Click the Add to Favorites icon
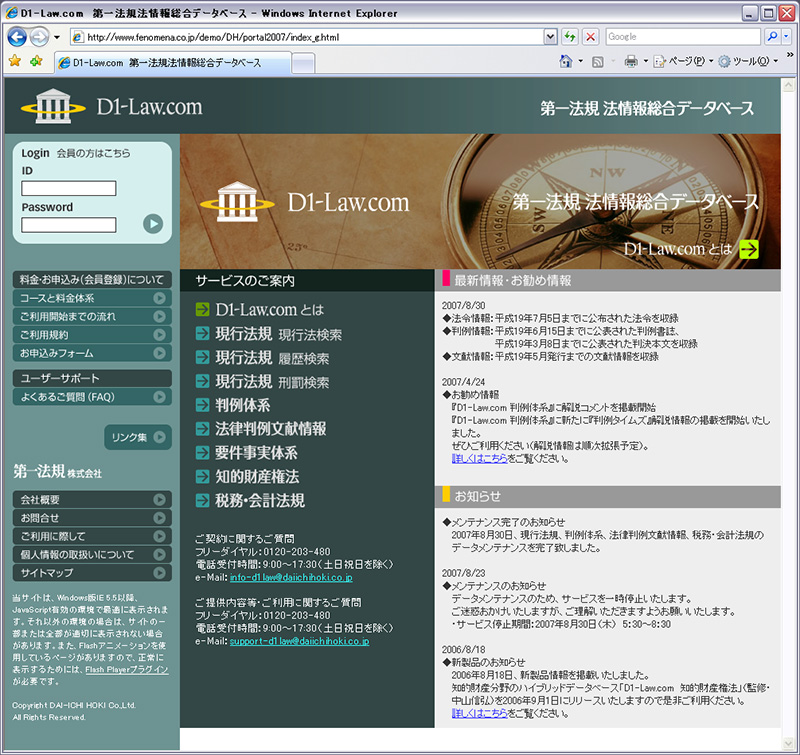The height and width of the screenshot is (755, 800). point(36,62)
